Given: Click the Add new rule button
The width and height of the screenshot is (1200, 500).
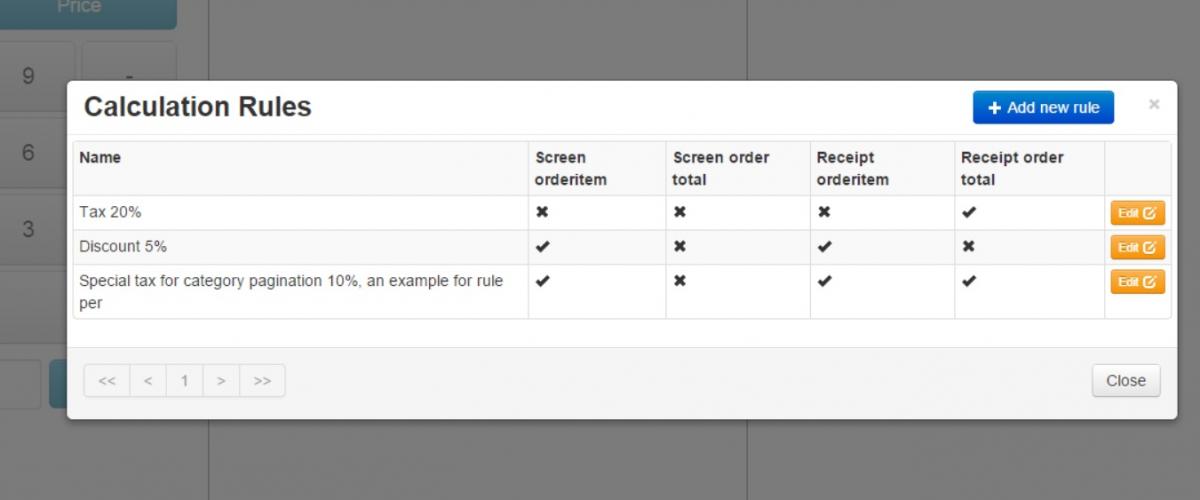Looking at the screenshot, I should point(1043,108).
